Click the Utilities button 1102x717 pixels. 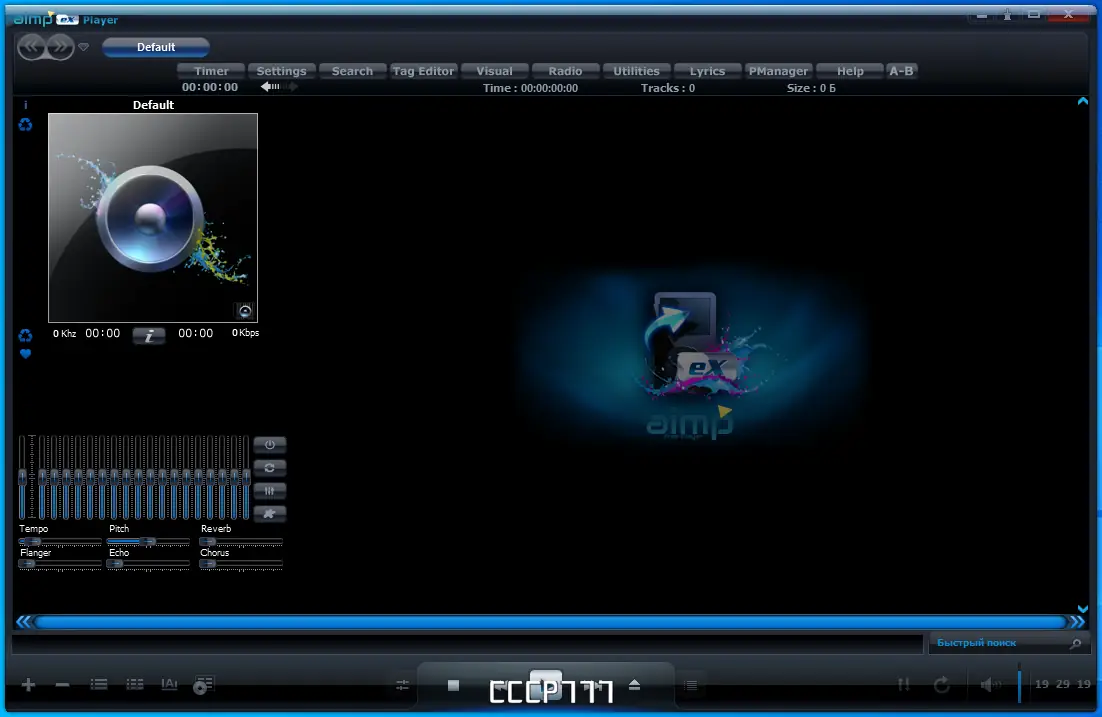point(636,71)
